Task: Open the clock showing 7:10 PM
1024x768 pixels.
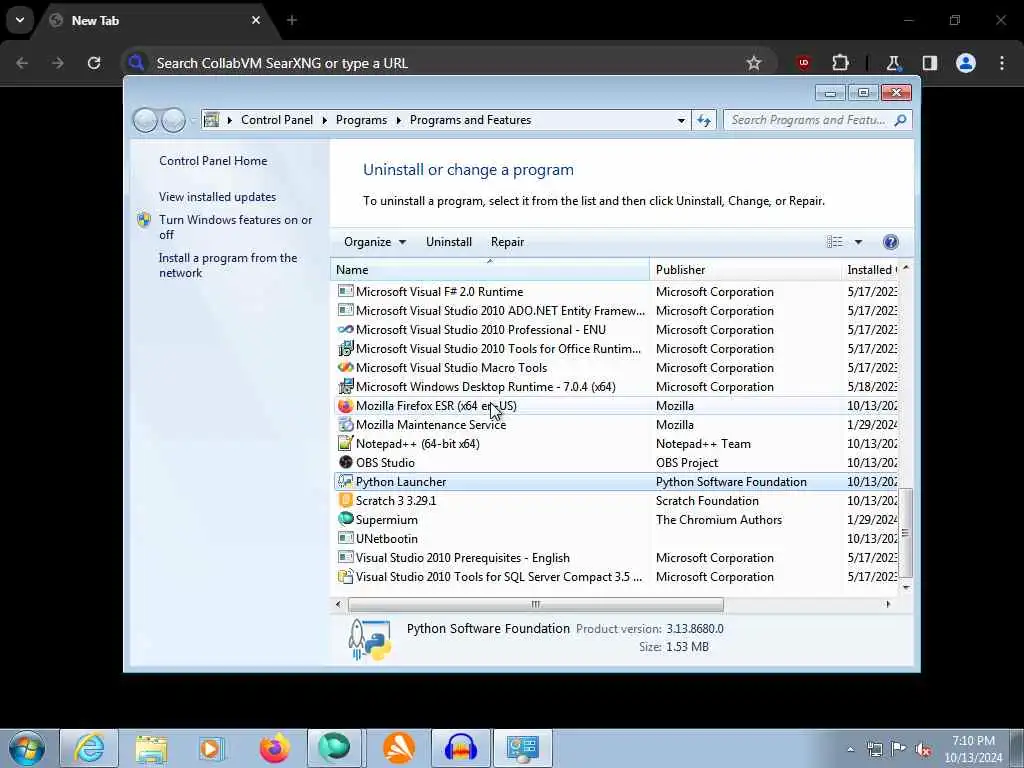Action: click(973, 749)
